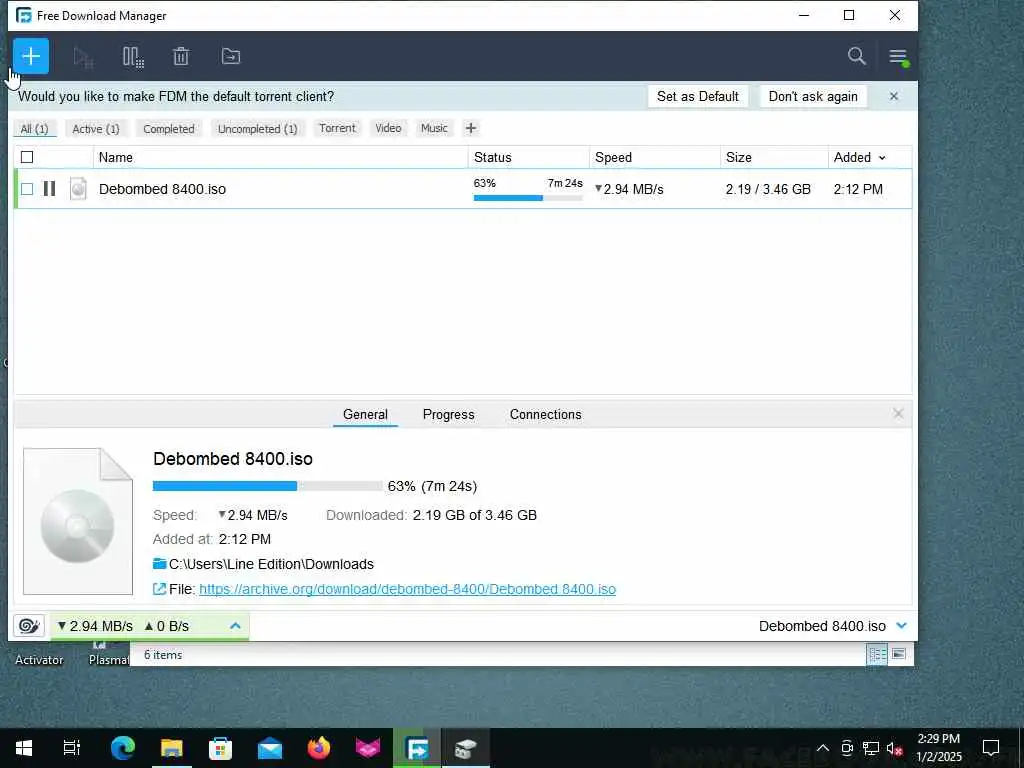The width and height of the screenshot is (1024, 768).
Task: Click the large disc thumbnail in details
Action: click(x=78, y=521)
